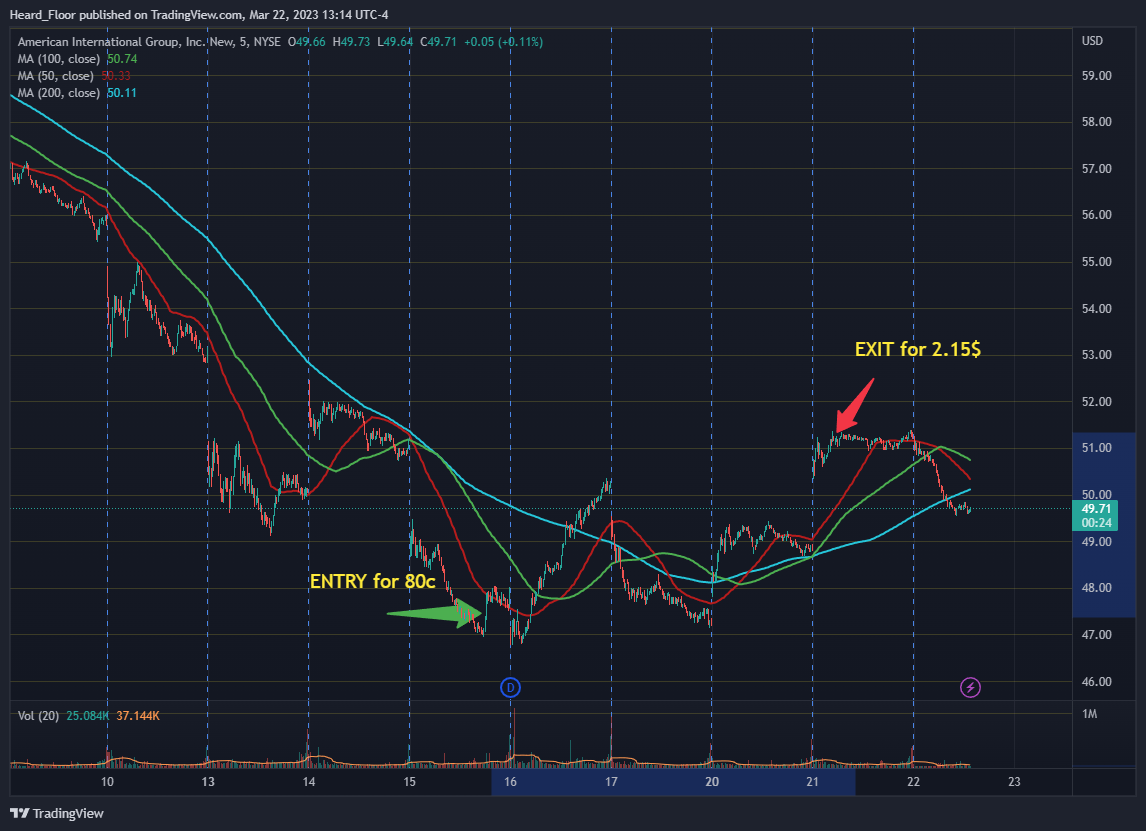The height and width of the screenshot is (831, 1146).
Task: Click the 1M volume scale label
Action: point(1090,714)
